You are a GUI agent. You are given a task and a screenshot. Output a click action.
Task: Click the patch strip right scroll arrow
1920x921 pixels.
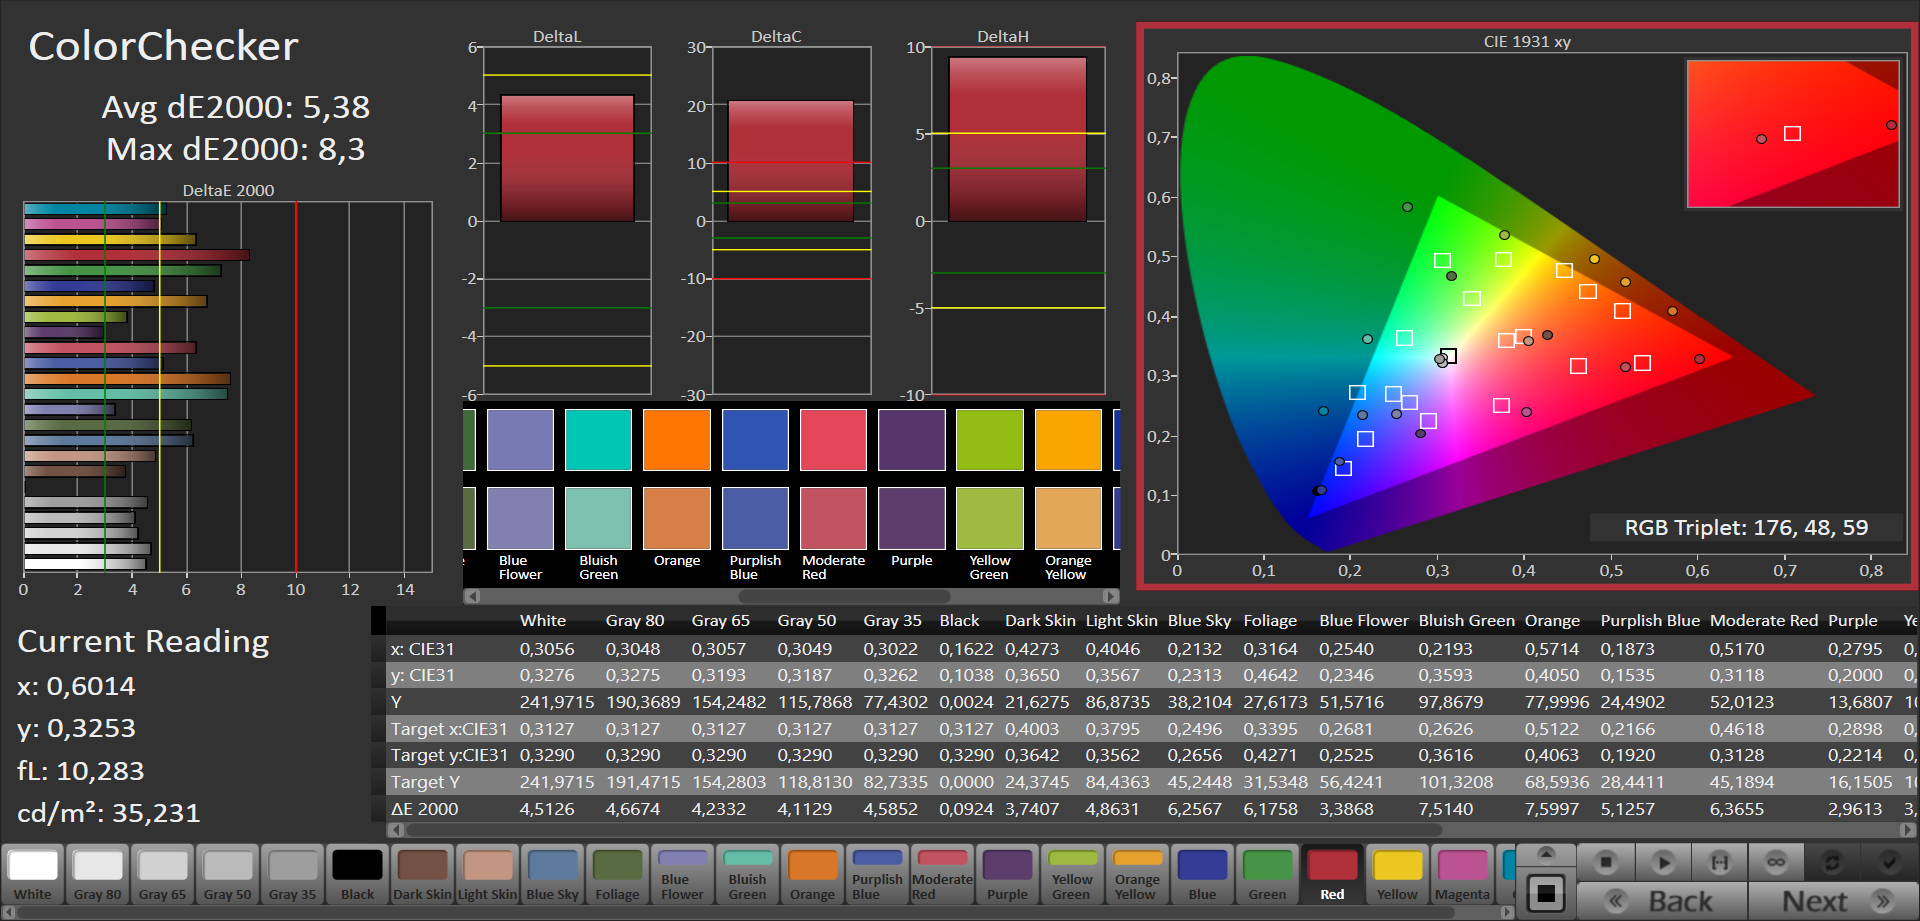coord(1508,912)
